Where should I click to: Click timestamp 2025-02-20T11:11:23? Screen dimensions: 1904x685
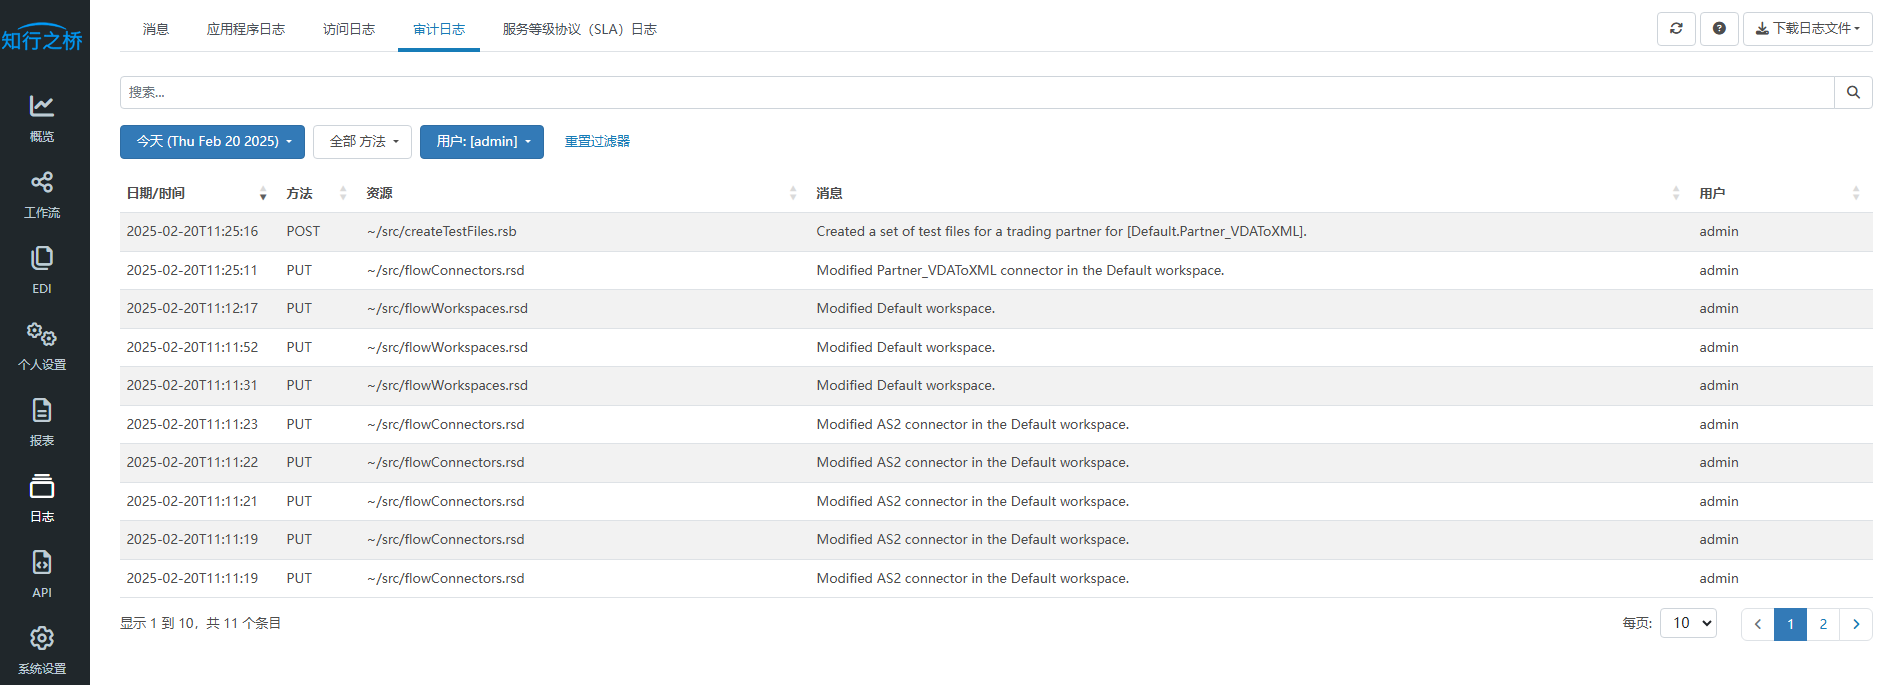point(192,424)
